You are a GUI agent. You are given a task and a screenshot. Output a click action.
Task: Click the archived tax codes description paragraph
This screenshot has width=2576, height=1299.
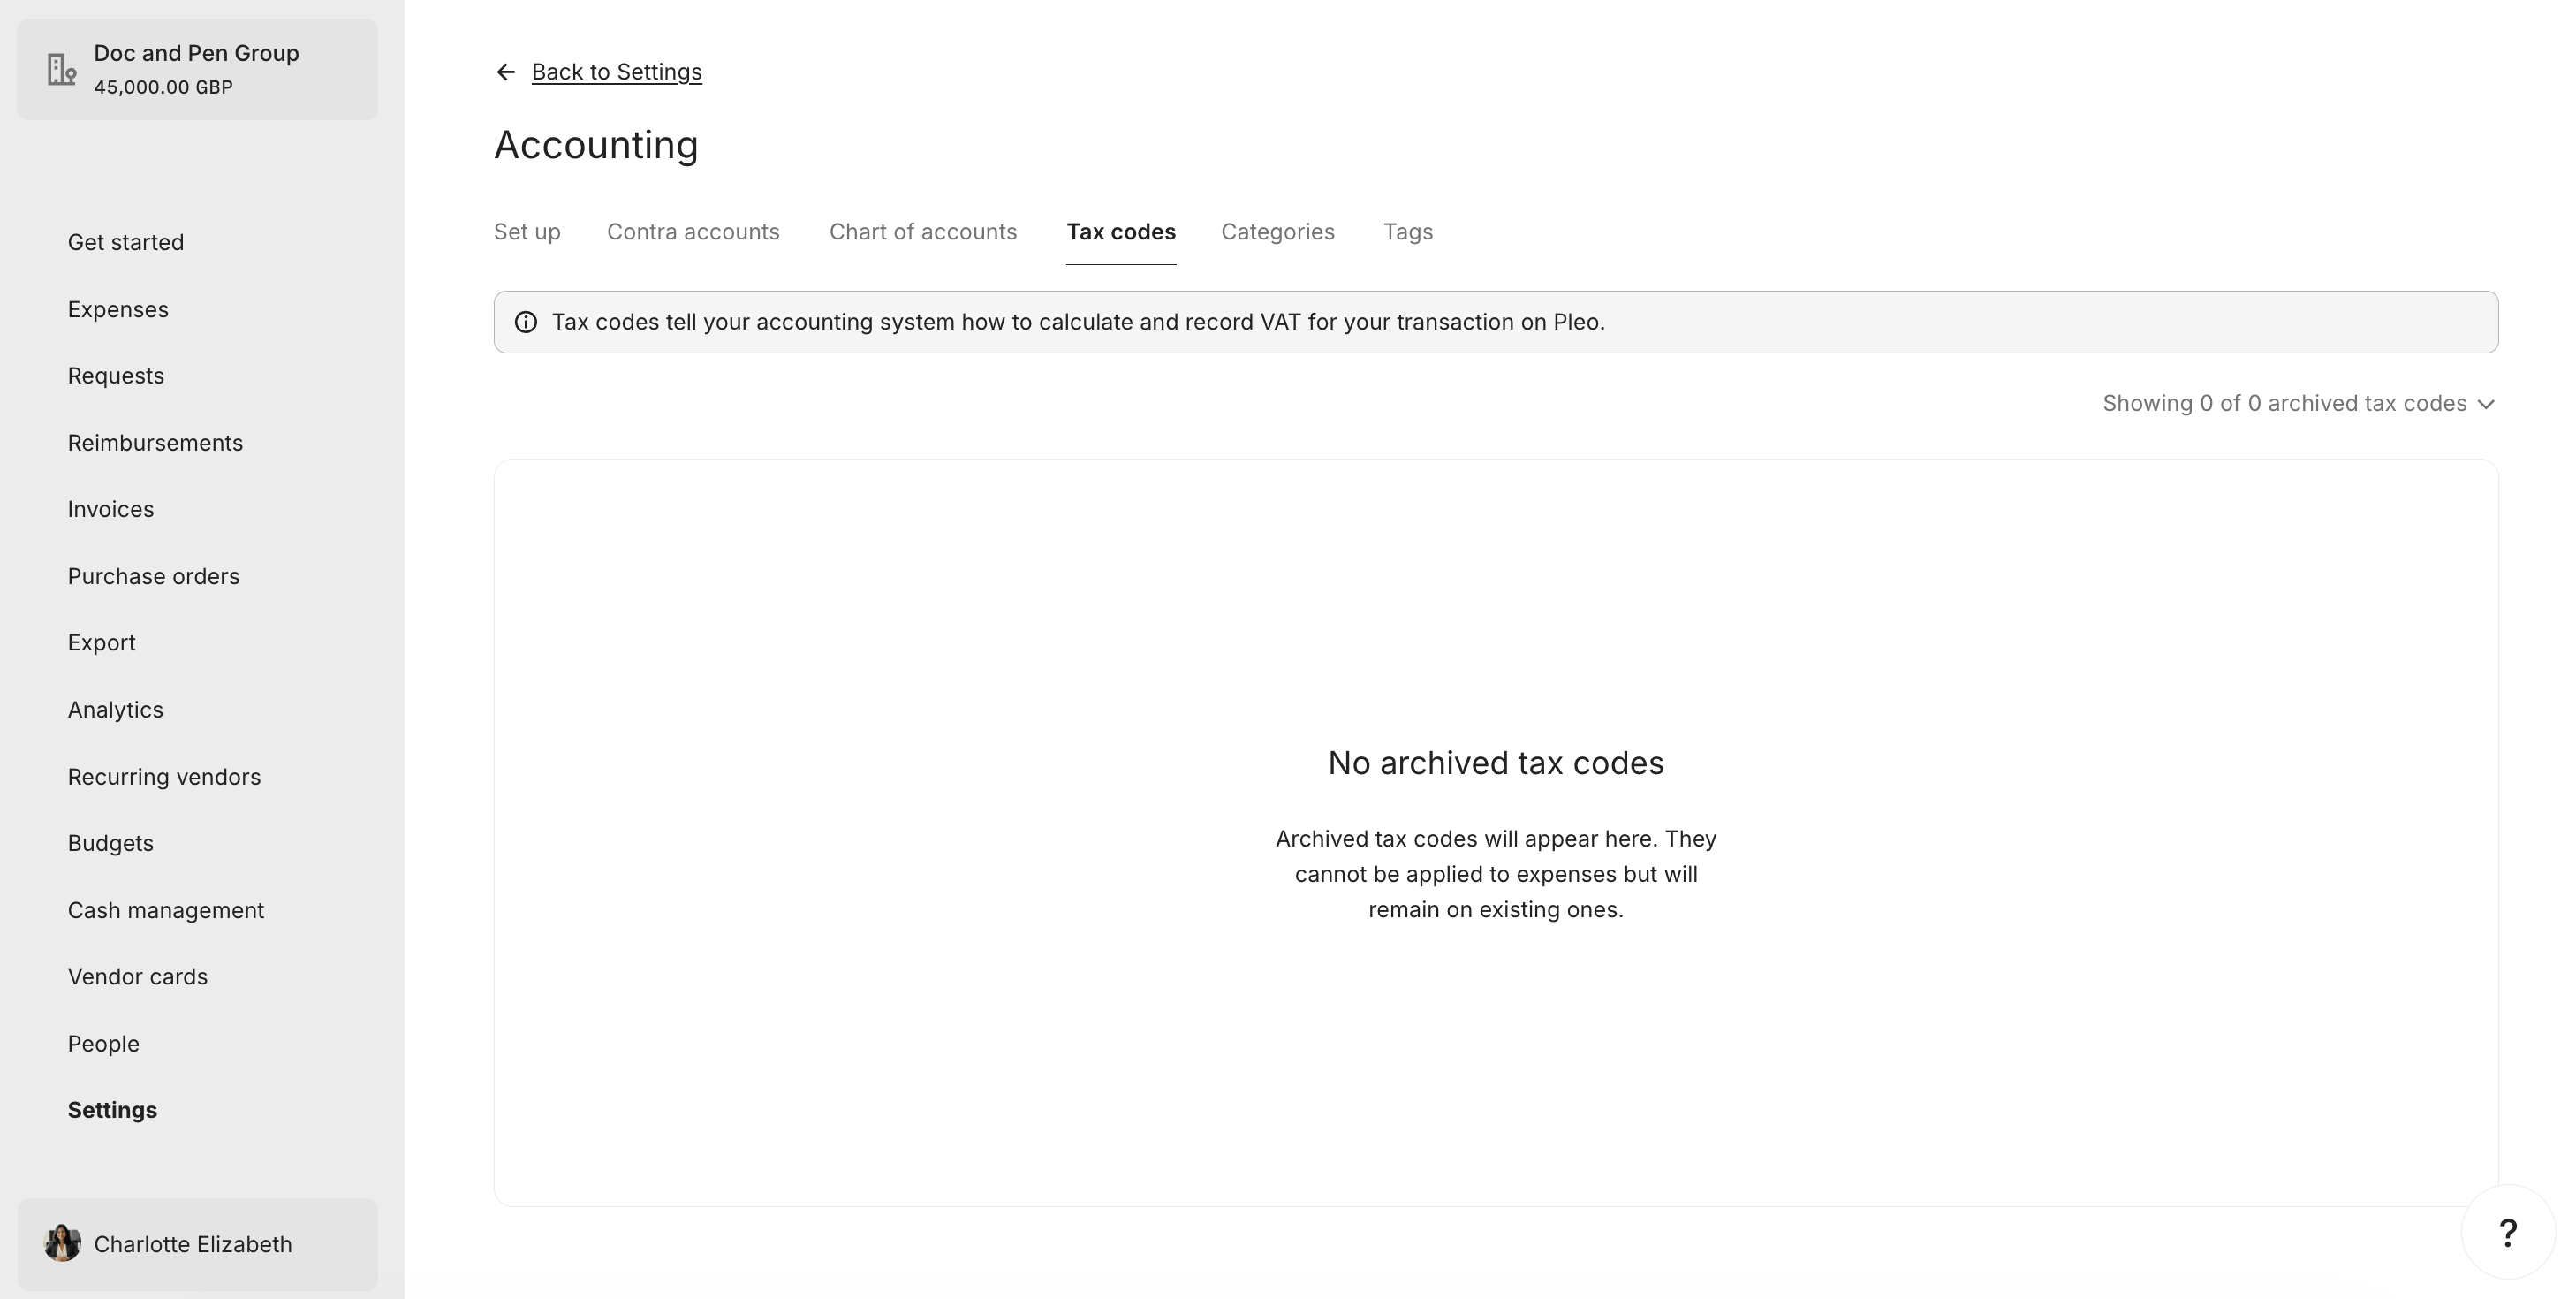(1496, 874)
